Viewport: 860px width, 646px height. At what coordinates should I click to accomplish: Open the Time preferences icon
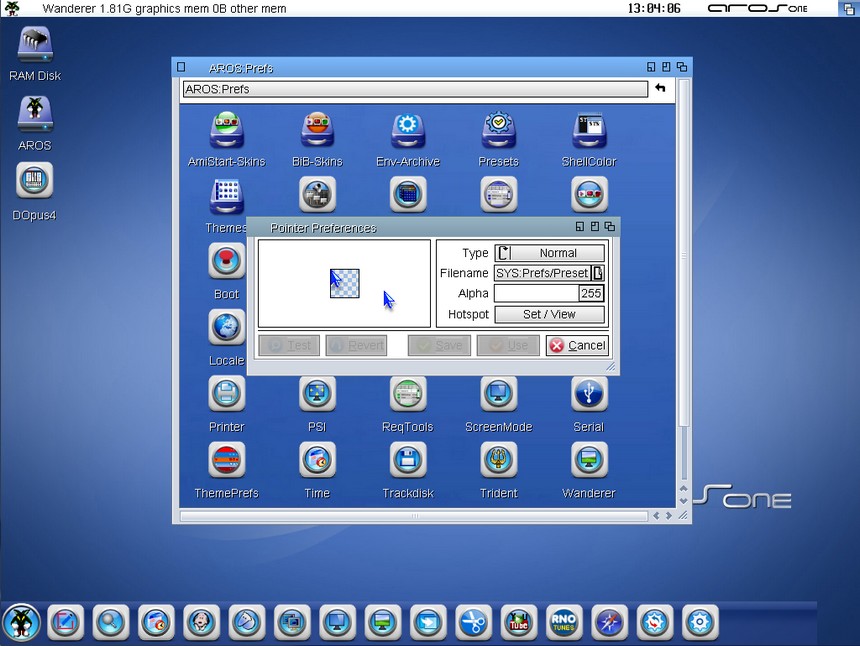(x=317, y=460)
